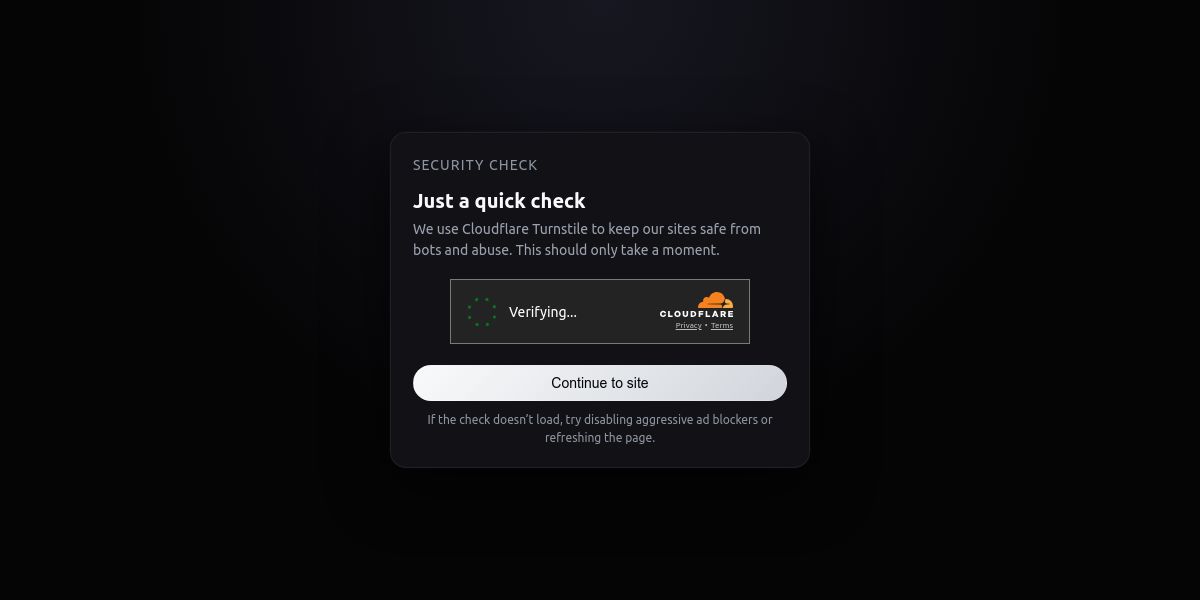The width and height of the screenshot is (1200, 600).
Task: Click the orange Cloudflare cloud logo
Action: pos(715,300)
